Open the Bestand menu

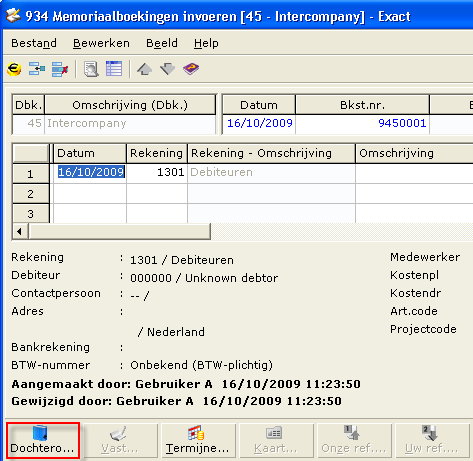(34, 43)
